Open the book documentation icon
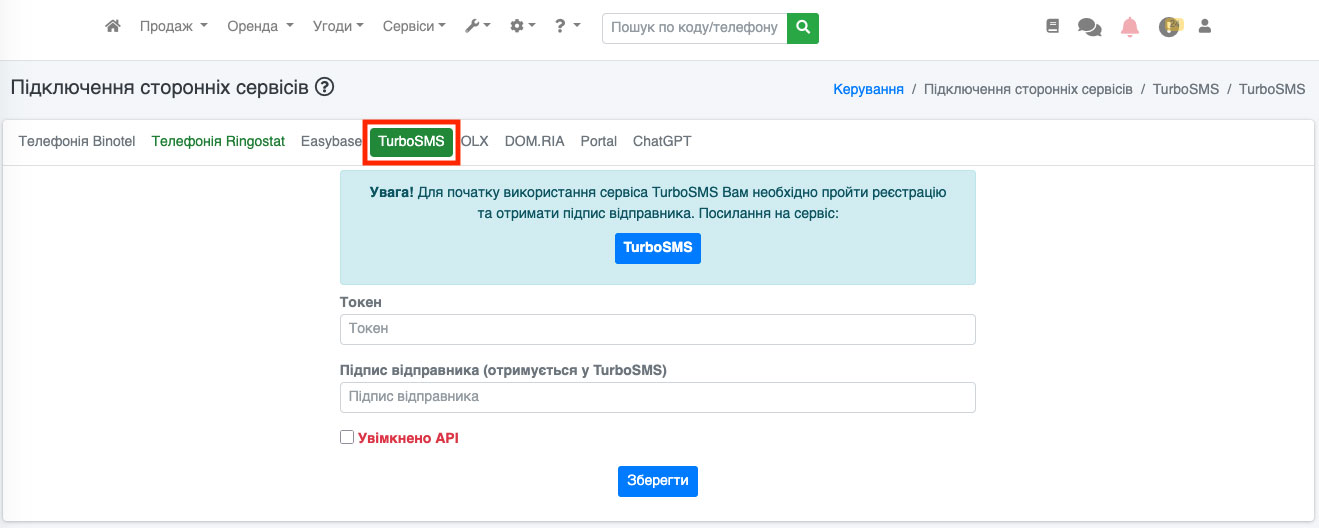The image size is (1319, 528). pos(1052,27)
